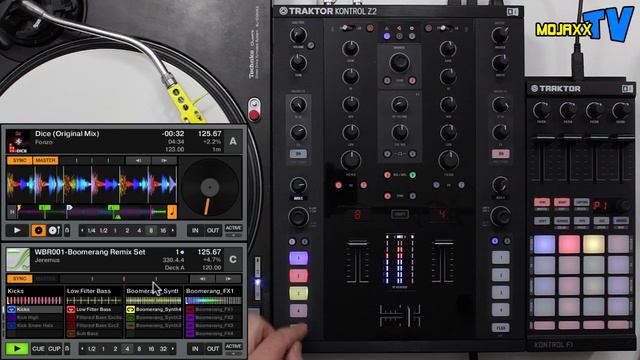The width and height of the screenshot is (640, 360).
Task: Show larger loop sizes on Deck C
Action: [173, 349]
